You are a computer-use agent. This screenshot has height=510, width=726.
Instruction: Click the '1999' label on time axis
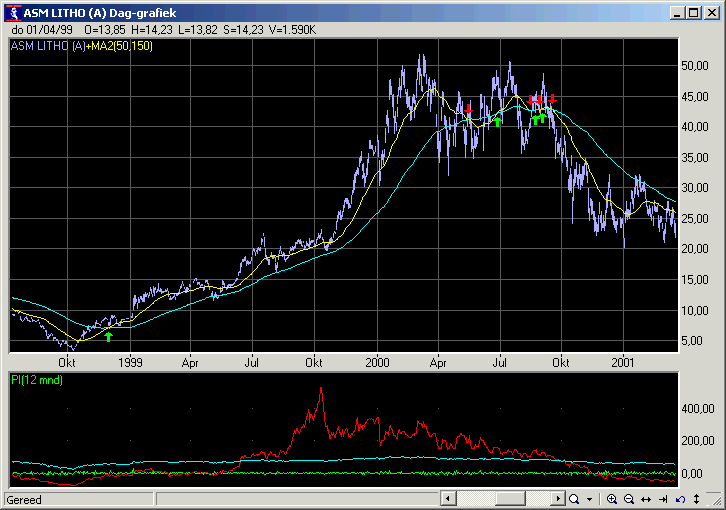click(130, 363)
